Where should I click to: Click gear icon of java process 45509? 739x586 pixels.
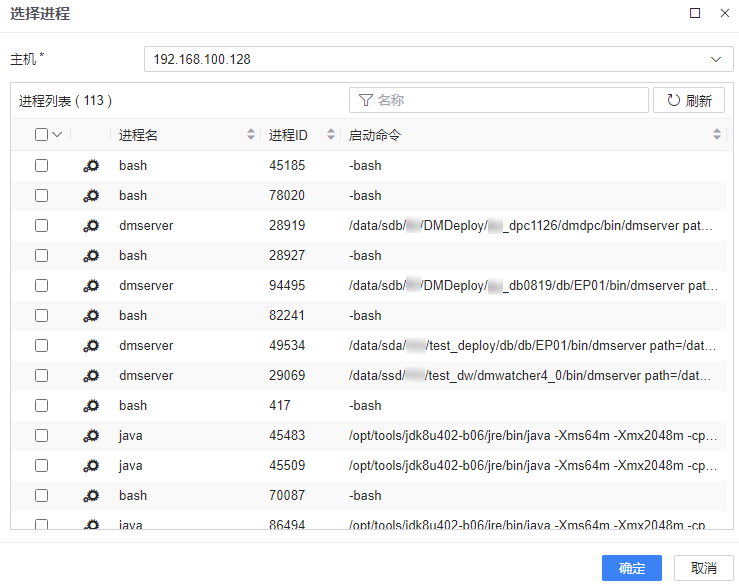tap(91, 466)
